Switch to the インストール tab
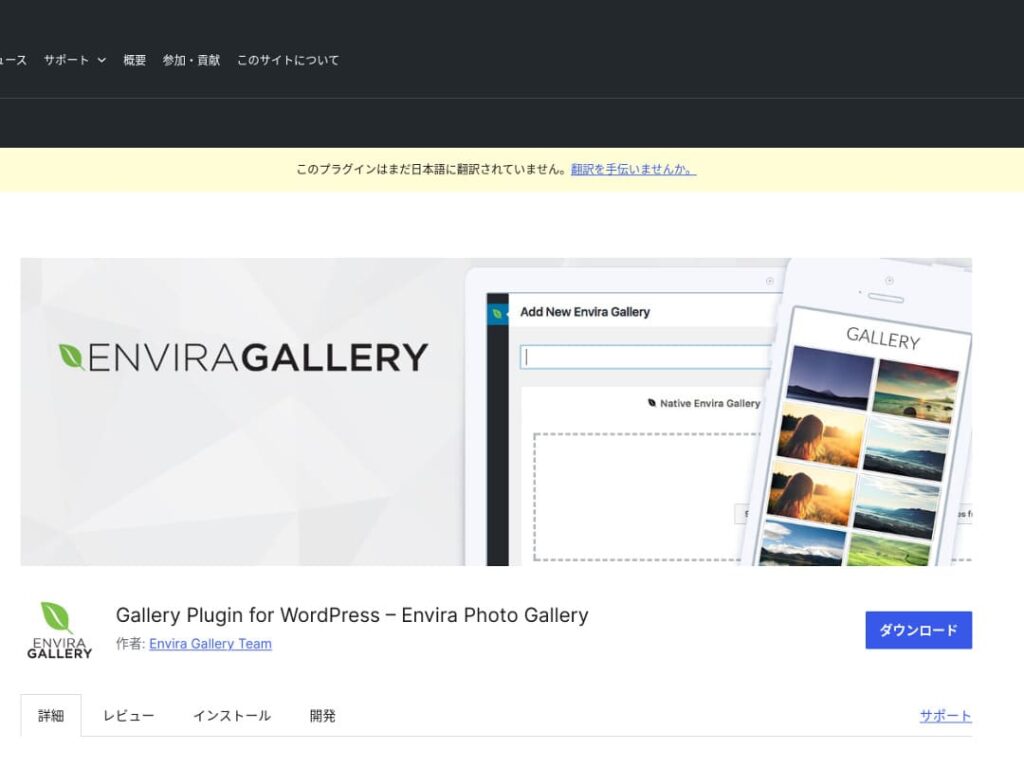The image size is (1024, 768). (231, 716)
